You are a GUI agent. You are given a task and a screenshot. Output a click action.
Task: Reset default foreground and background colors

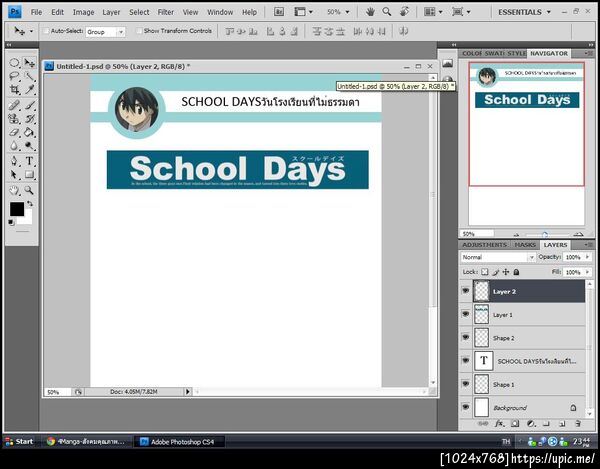tap(11, 222)
